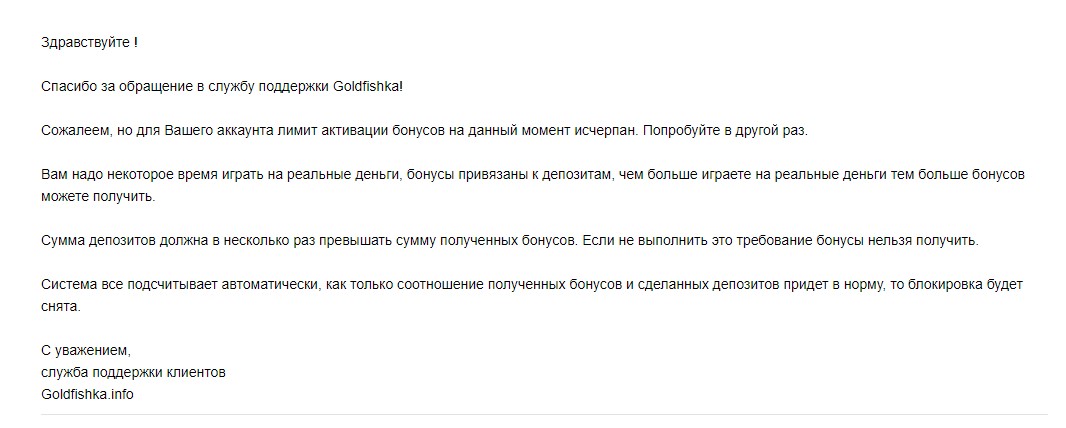Open the "Goldfishka.info" signature link
This screenshot has height=428, width=1066.
87,394
